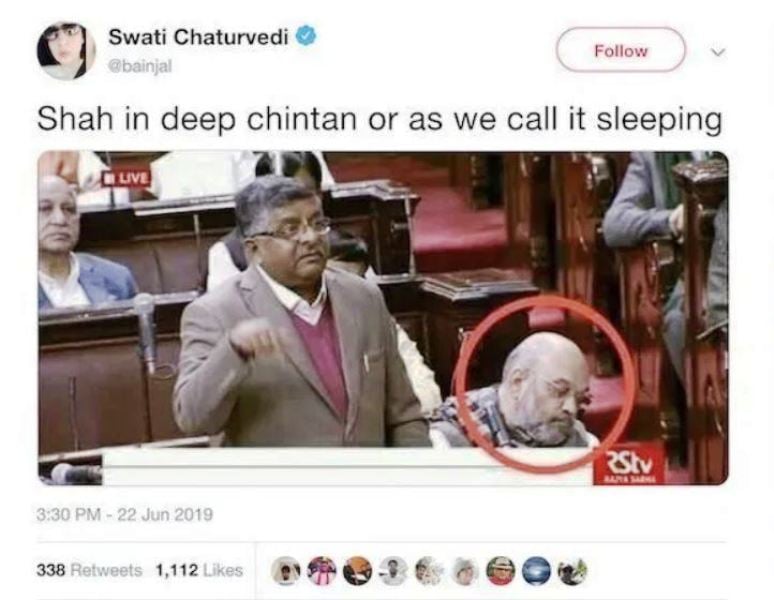Open the orange-background liker avatar
Screen dimensions: 774x600
[x=357, y=571]
